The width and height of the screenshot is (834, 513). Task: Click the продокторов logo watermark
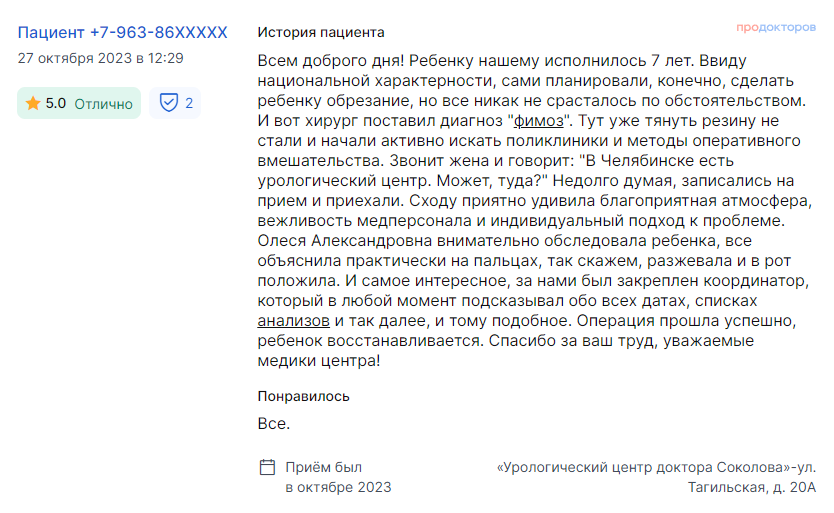point(776,27)
